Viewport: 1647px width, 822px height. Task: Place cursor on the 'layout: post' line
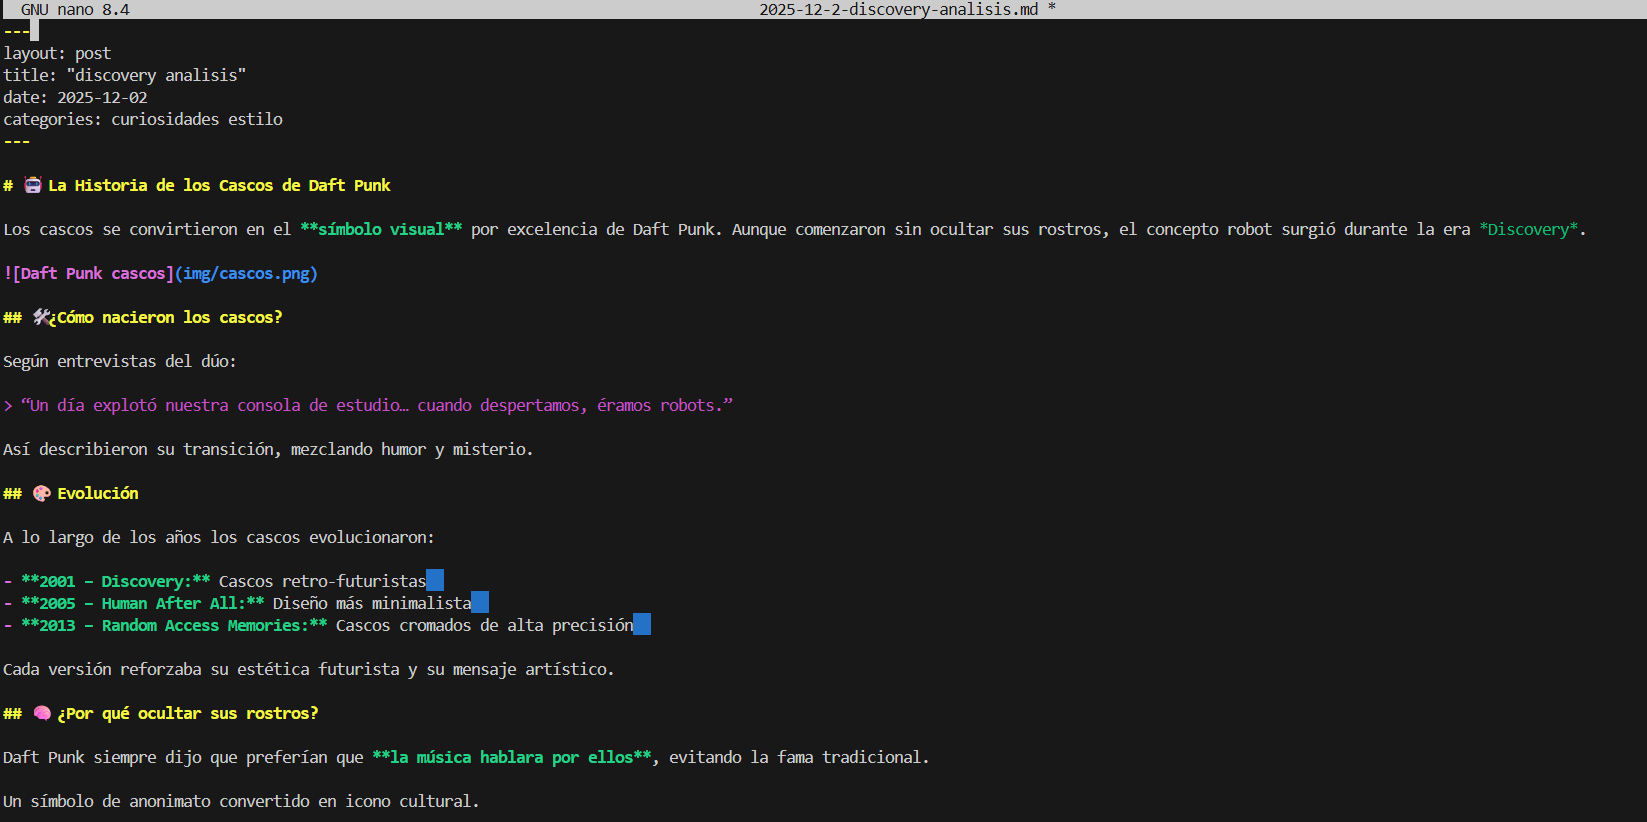(x=57, y=53)
